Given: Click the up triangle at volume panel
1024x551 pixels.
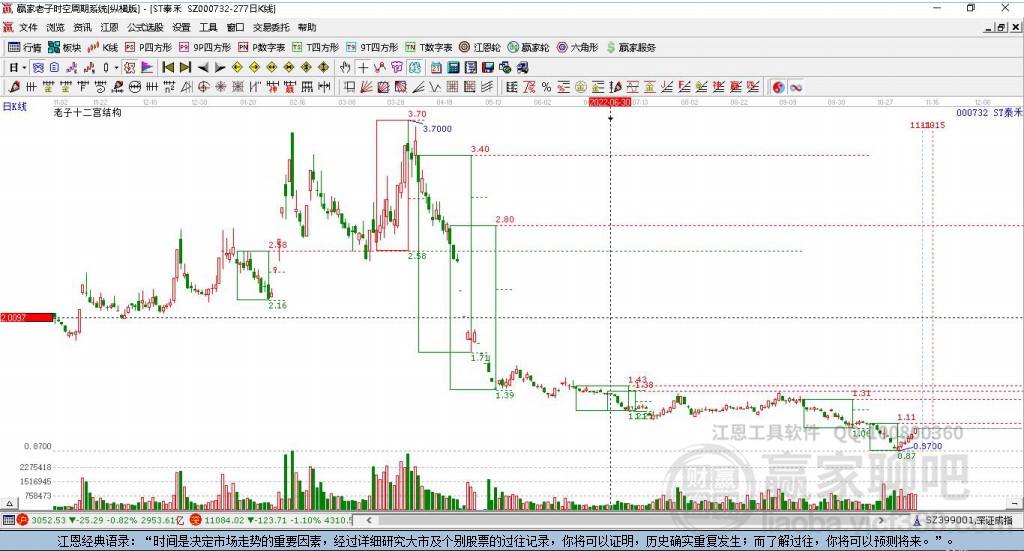Looking at the screenshot, I should point(9,503).
